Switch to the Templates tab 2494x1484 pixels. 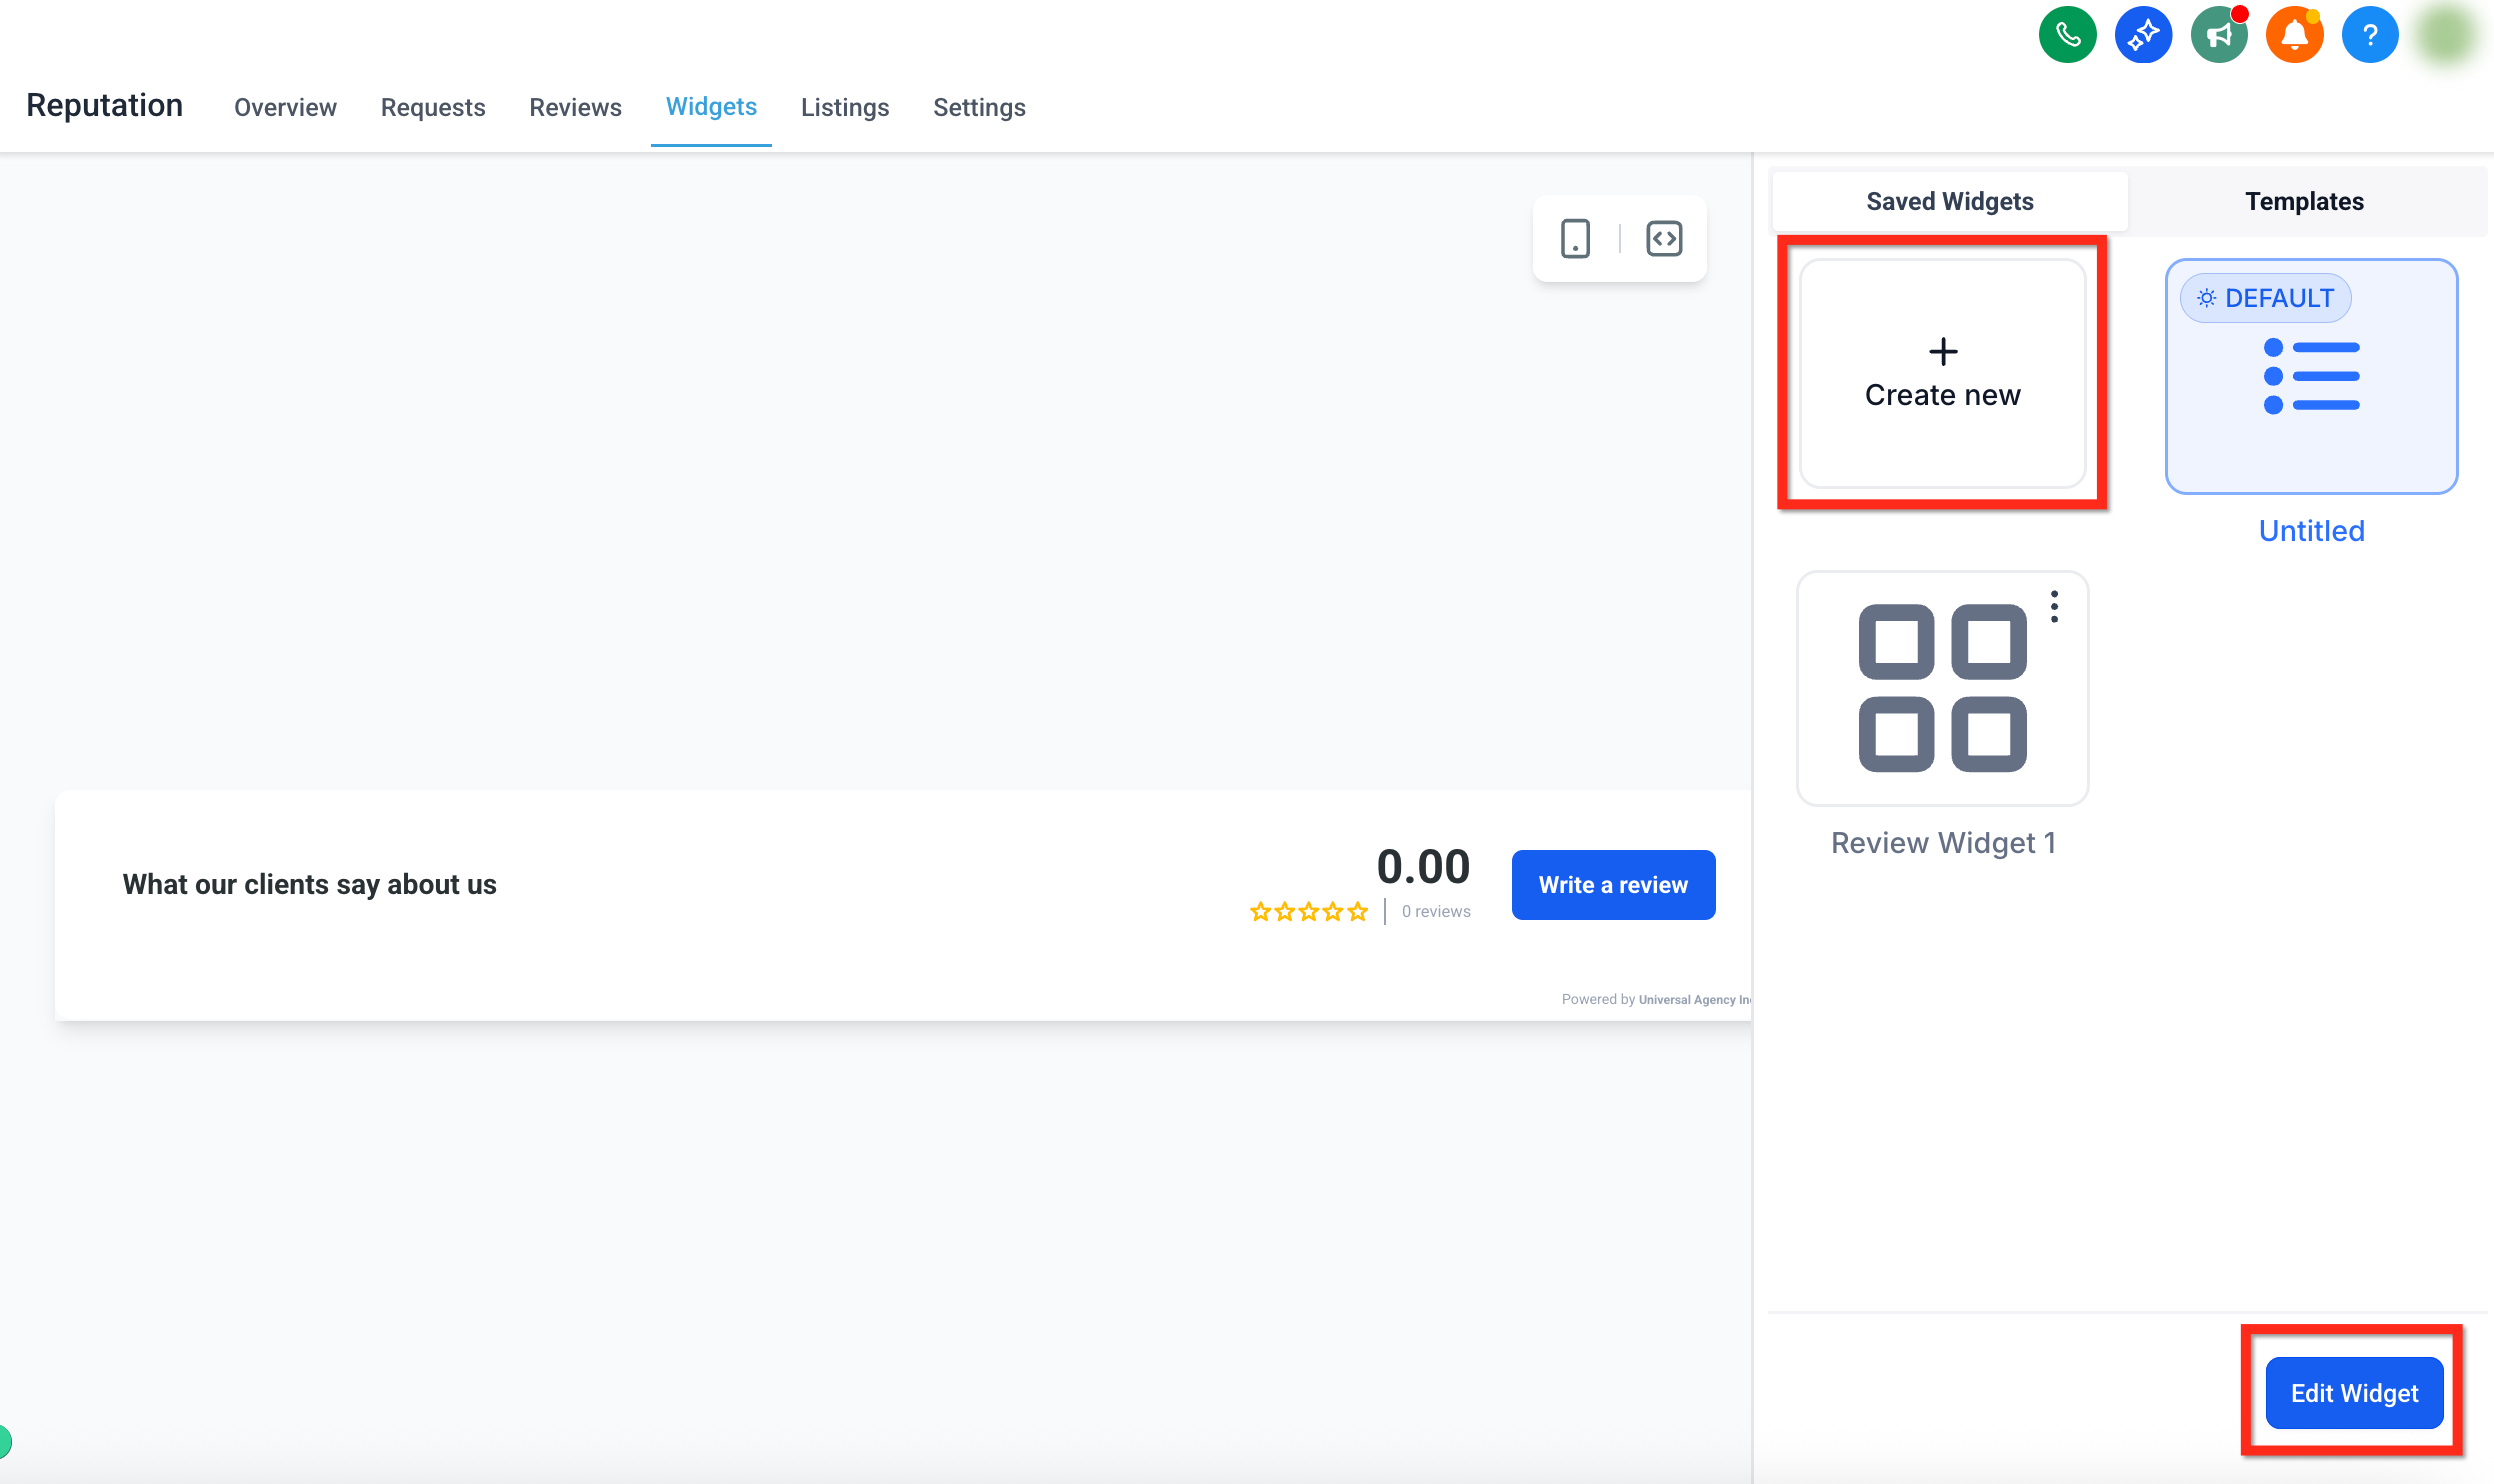click(2304, 202)
